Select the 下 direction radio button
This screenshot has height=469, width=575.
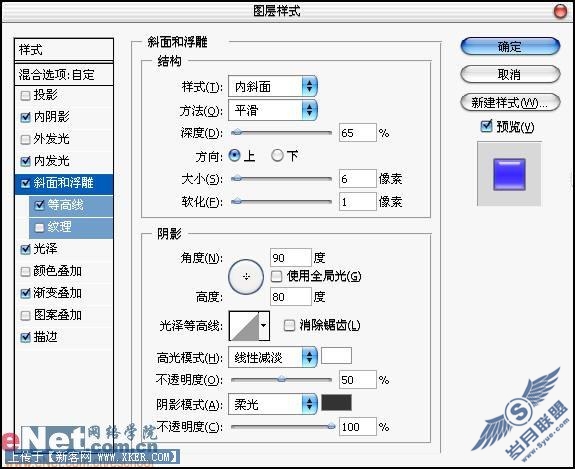277,155
